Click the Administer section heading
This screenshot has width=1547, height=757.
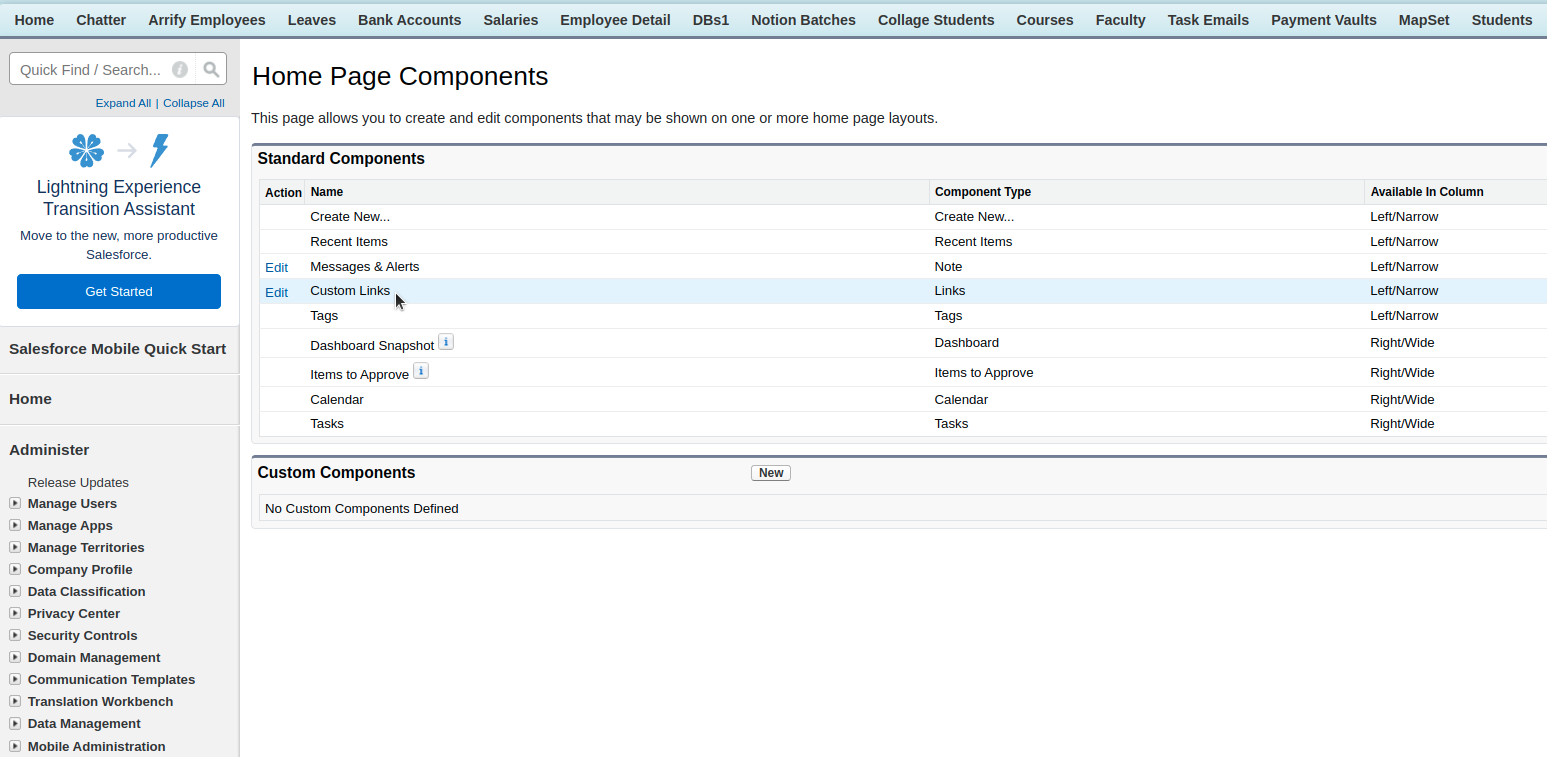click(x=49, y=450)
